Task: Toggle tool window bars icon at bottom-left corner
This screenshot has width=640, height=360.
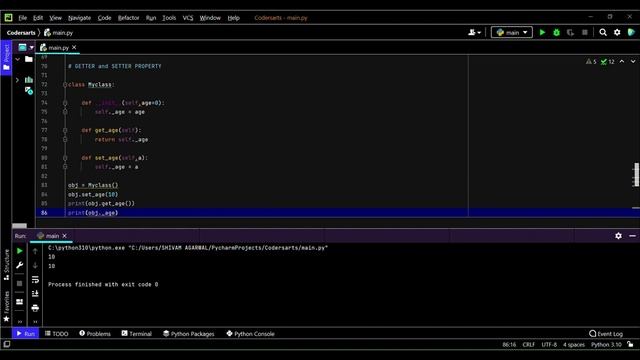Action: coord(7,344)
